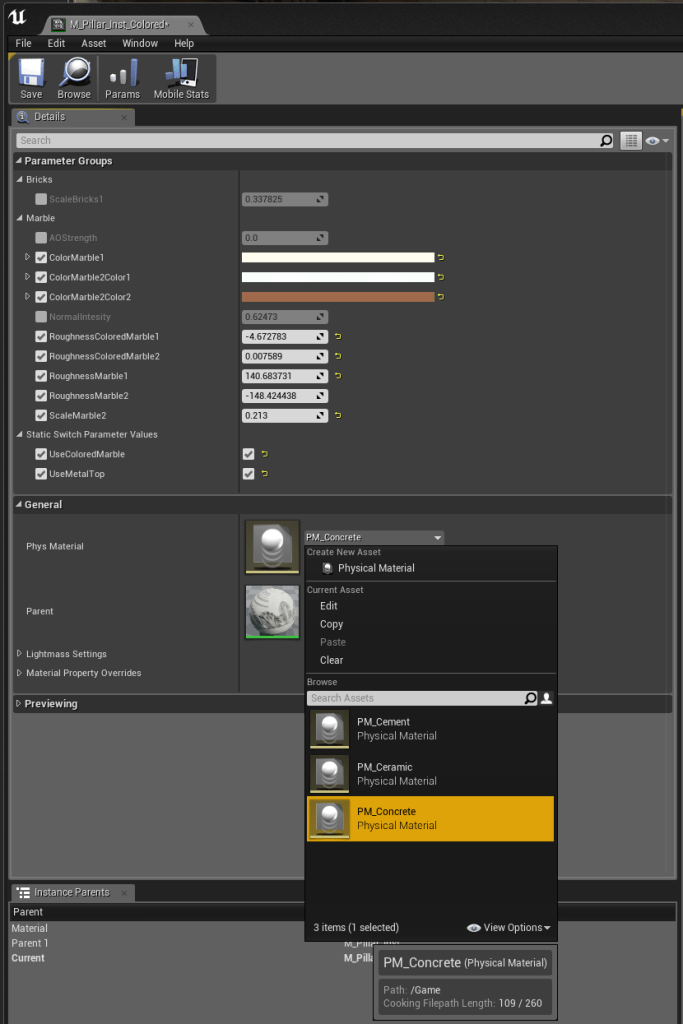Expand Material Property Overrides
This screenshot has width=683, height=1024.
pos(20,673)
